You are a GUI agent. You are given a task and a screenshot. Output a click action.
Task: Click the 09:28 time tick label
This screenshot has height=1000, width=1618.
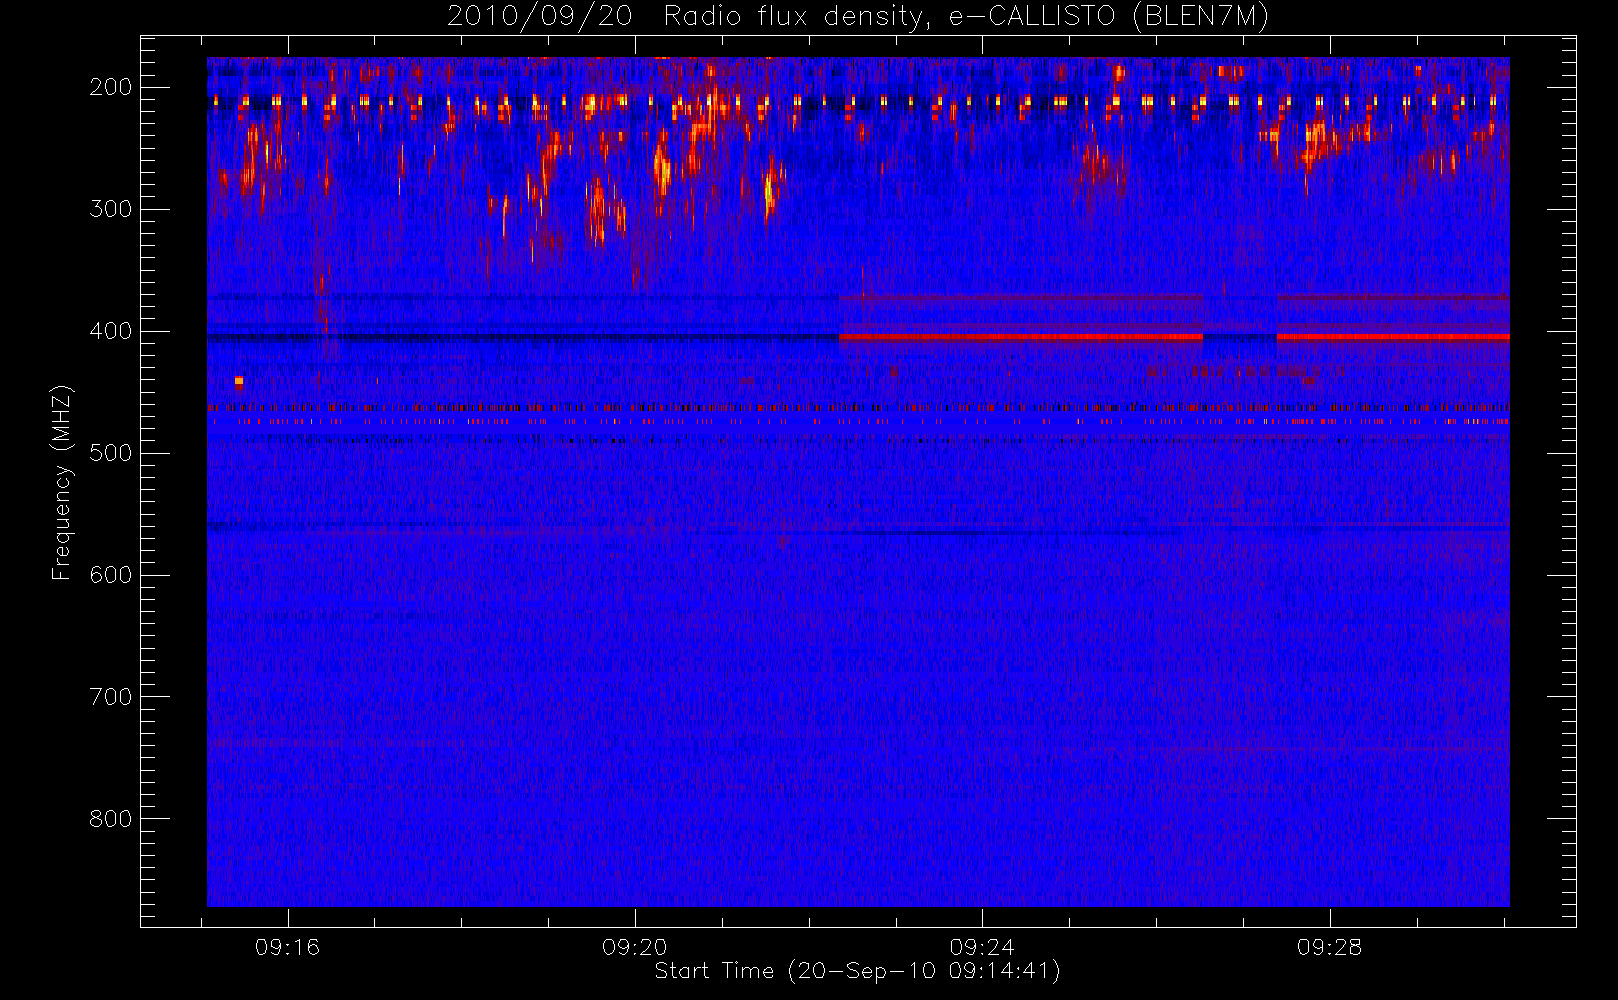point(1329,947)
